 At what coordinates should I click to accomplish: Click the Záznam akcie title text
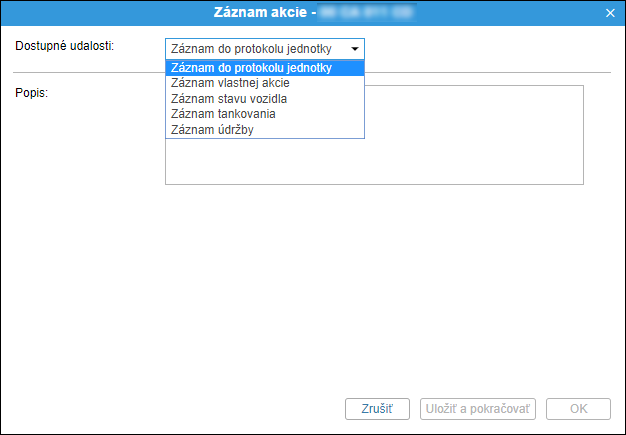pyautogui.click(x=260, y=12)
